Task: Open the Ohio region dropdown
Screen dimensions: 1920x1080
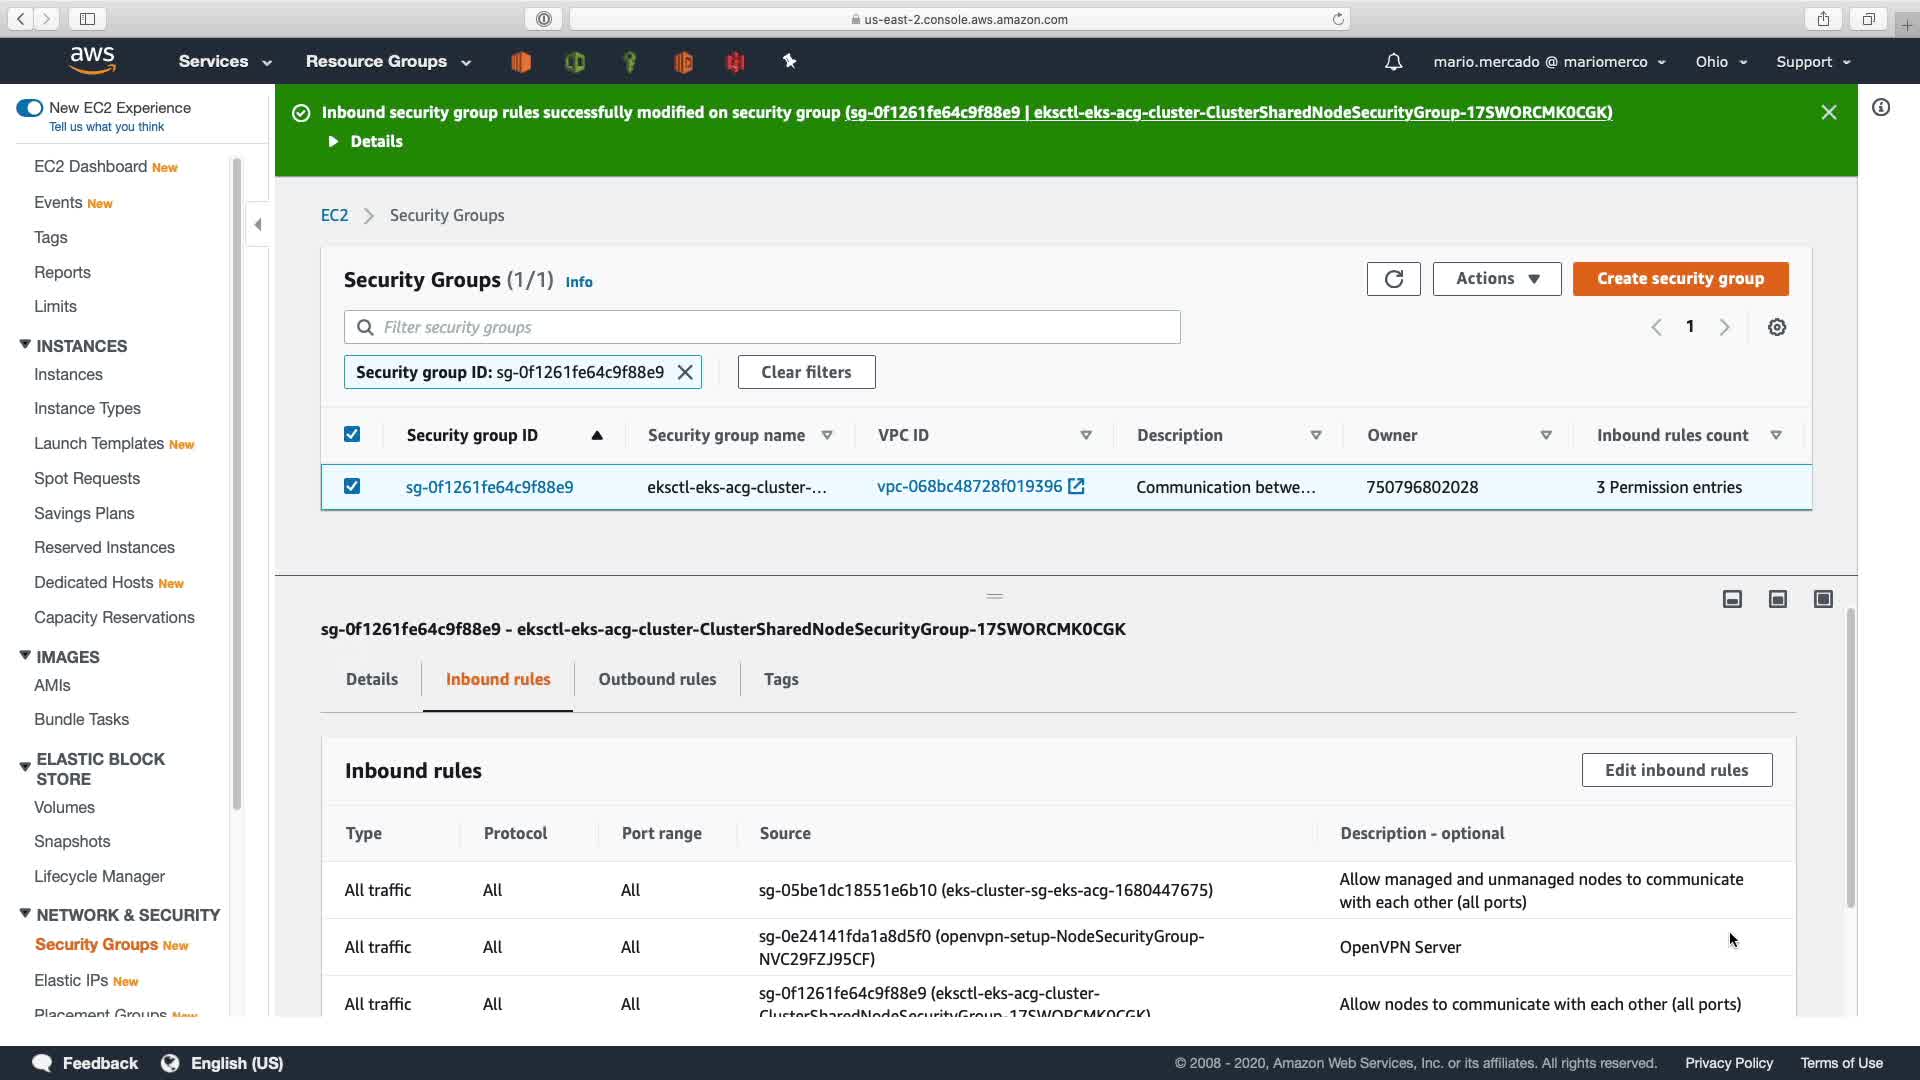Action: click(x=1720, y=62)
